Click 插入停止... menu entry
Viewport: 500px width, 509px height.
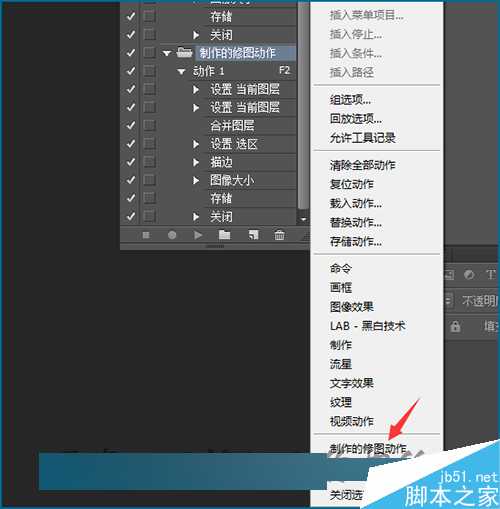click(356, 34)
